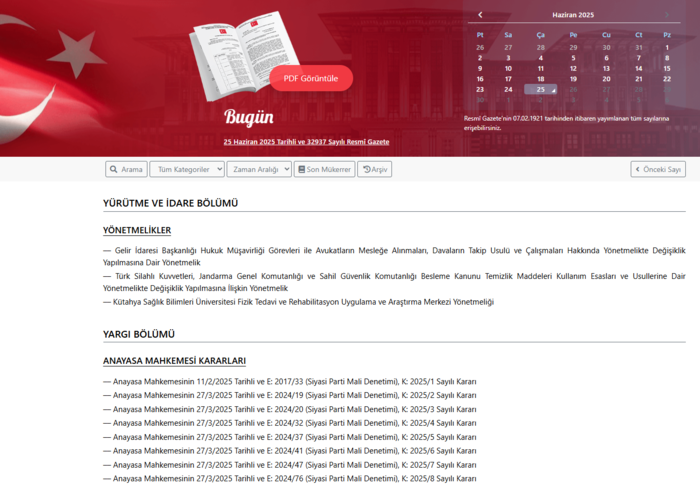700x486 pixels.
Task: Choose June 15 in calendar
Action: (667, 68)
